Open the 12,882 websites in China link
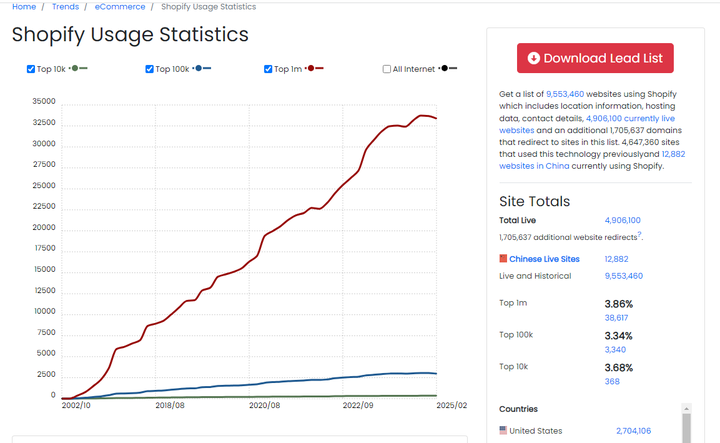 [673, 154]
